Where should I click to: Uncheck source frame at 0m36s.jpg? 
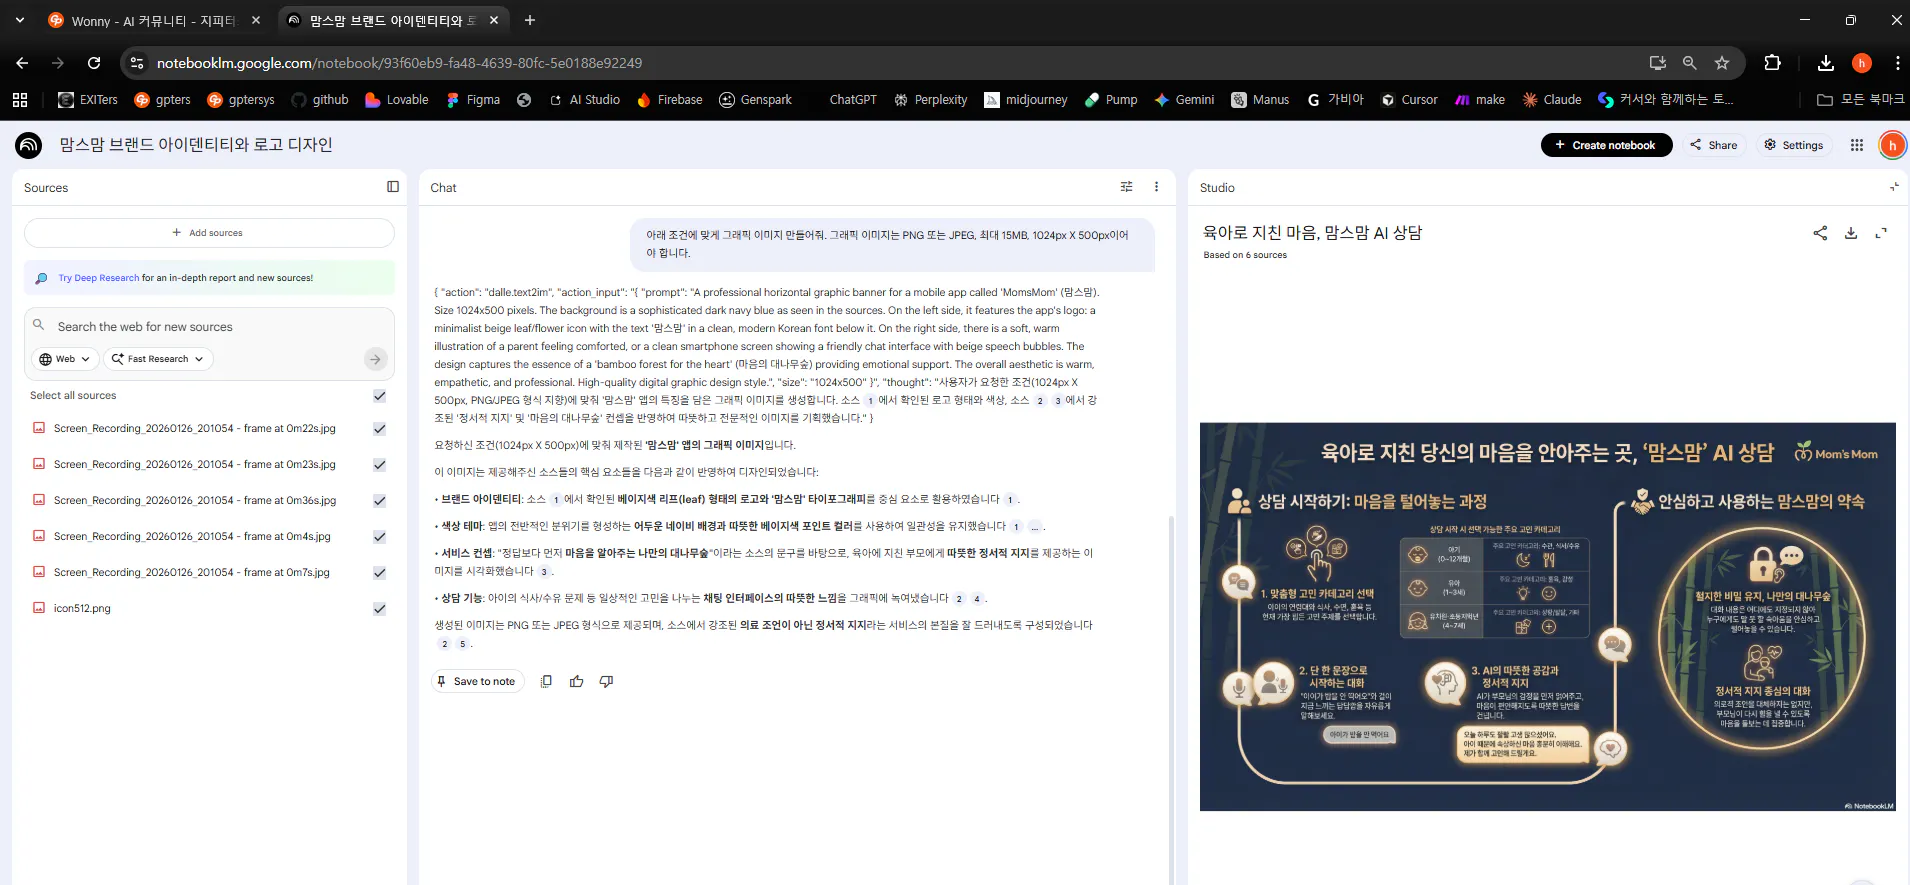[380, 501]
